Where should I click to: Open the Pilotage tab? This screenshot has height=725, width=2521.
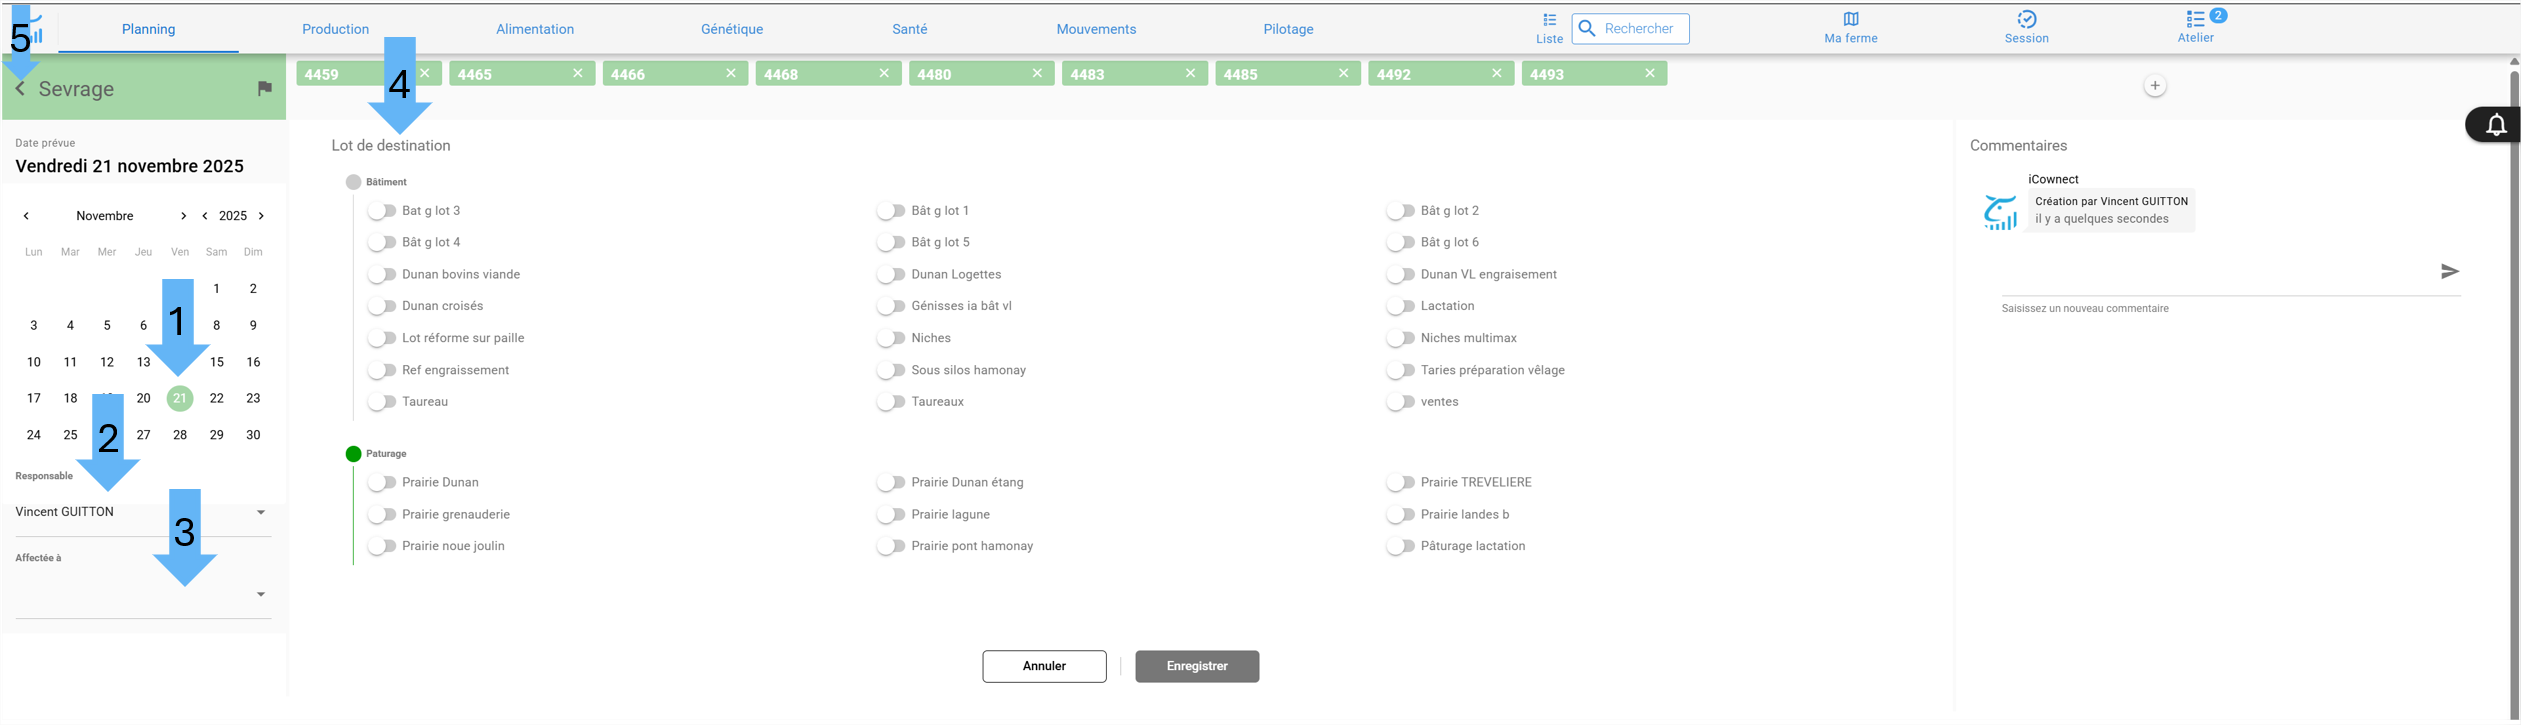coord(1288,29)
